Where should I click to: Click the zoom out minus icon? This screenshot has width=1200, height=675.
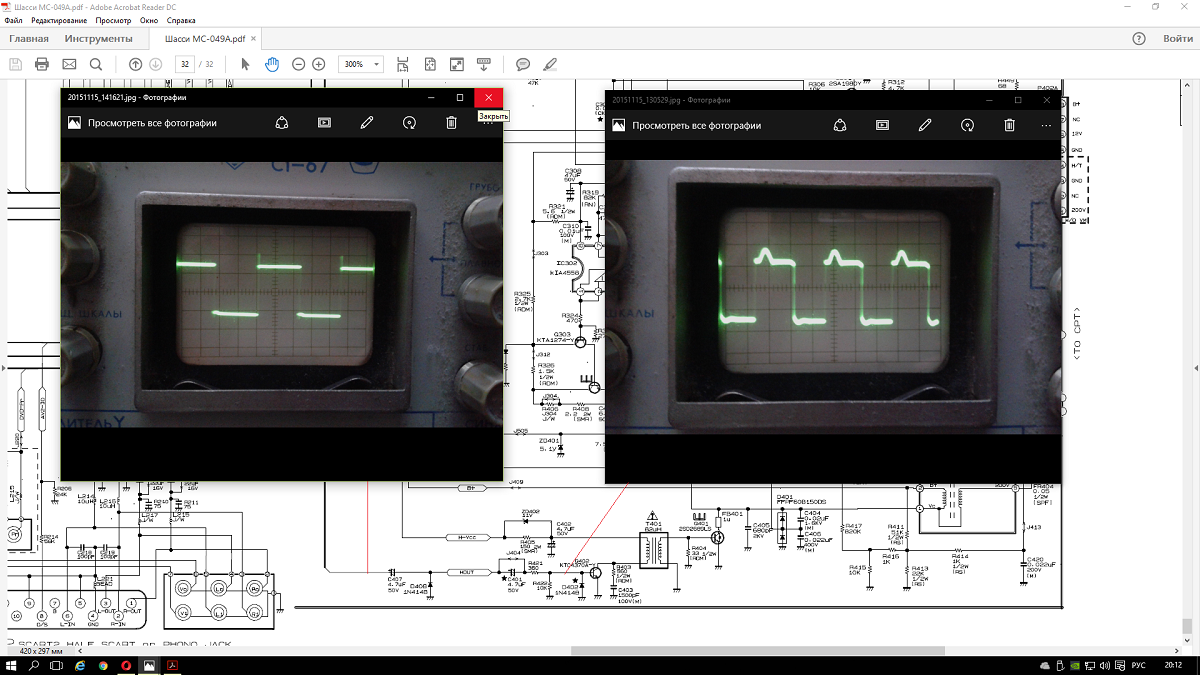click(x=298, y=64)
